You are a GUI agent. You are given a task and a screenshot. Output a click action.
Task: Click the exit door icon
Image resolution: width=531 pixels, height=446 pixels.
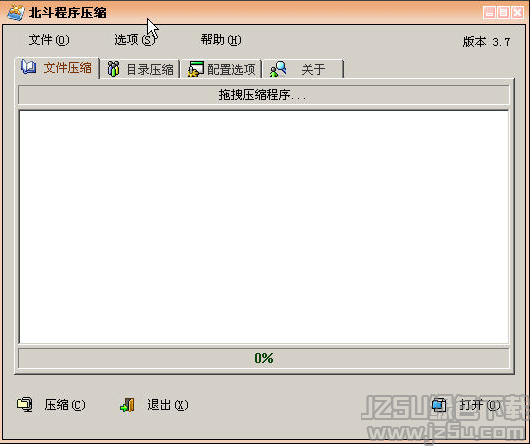pyautogui.click(x=127, y=405)
